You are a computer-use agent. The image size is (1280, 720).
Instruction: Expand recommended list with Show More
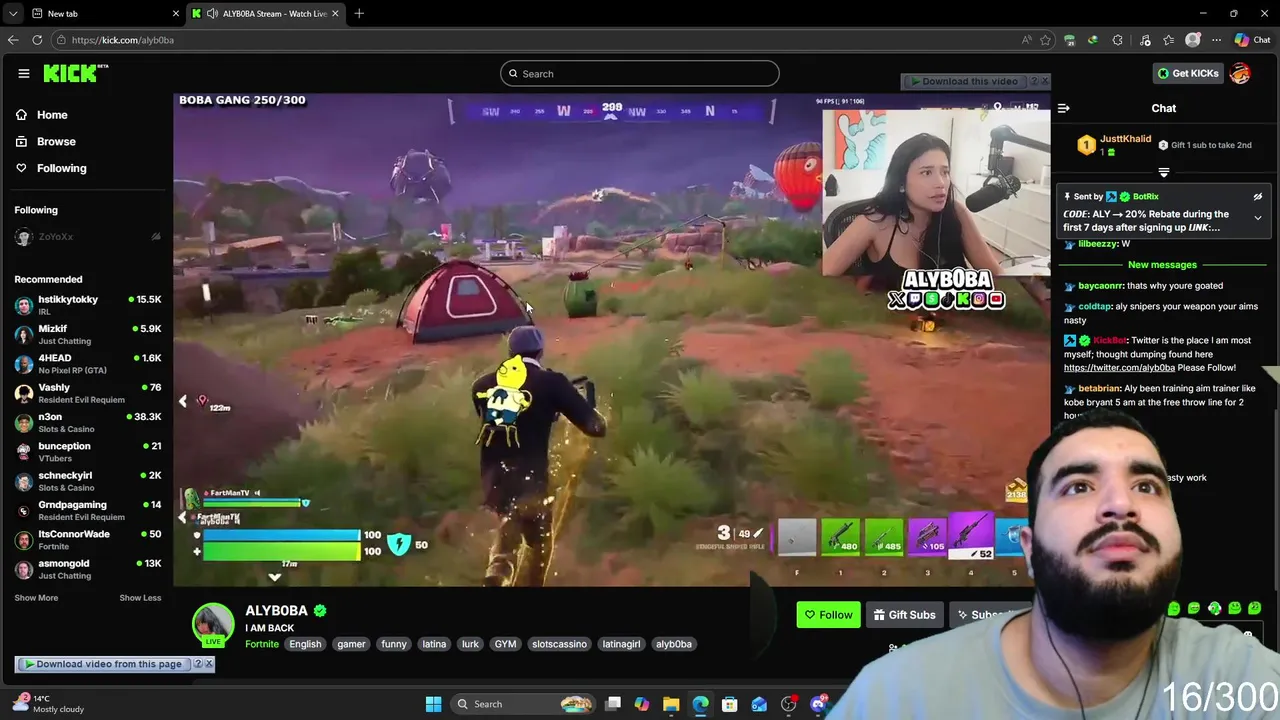click(x=36, y=598)
